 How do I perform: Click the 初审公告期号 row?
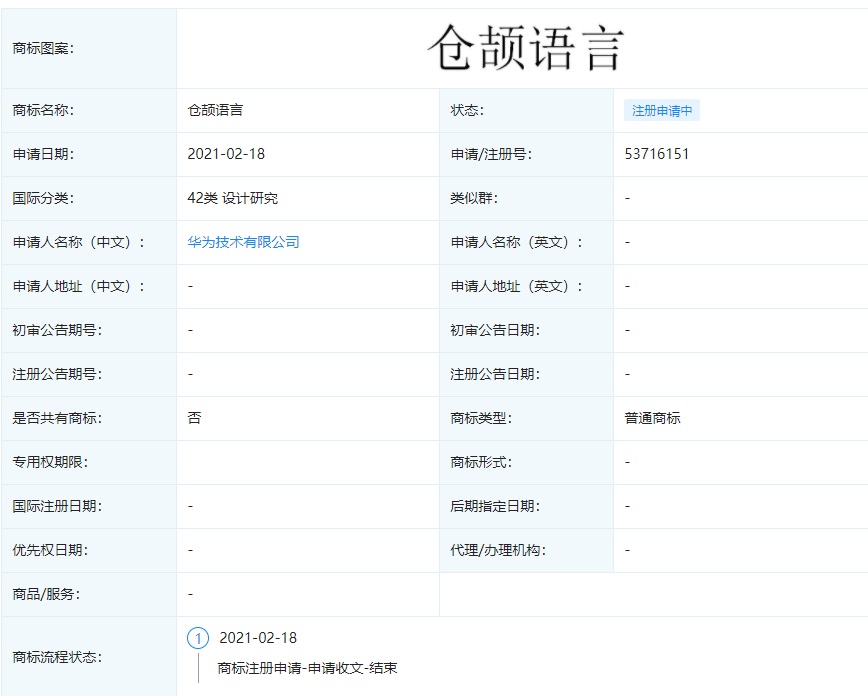click(57, 330)
